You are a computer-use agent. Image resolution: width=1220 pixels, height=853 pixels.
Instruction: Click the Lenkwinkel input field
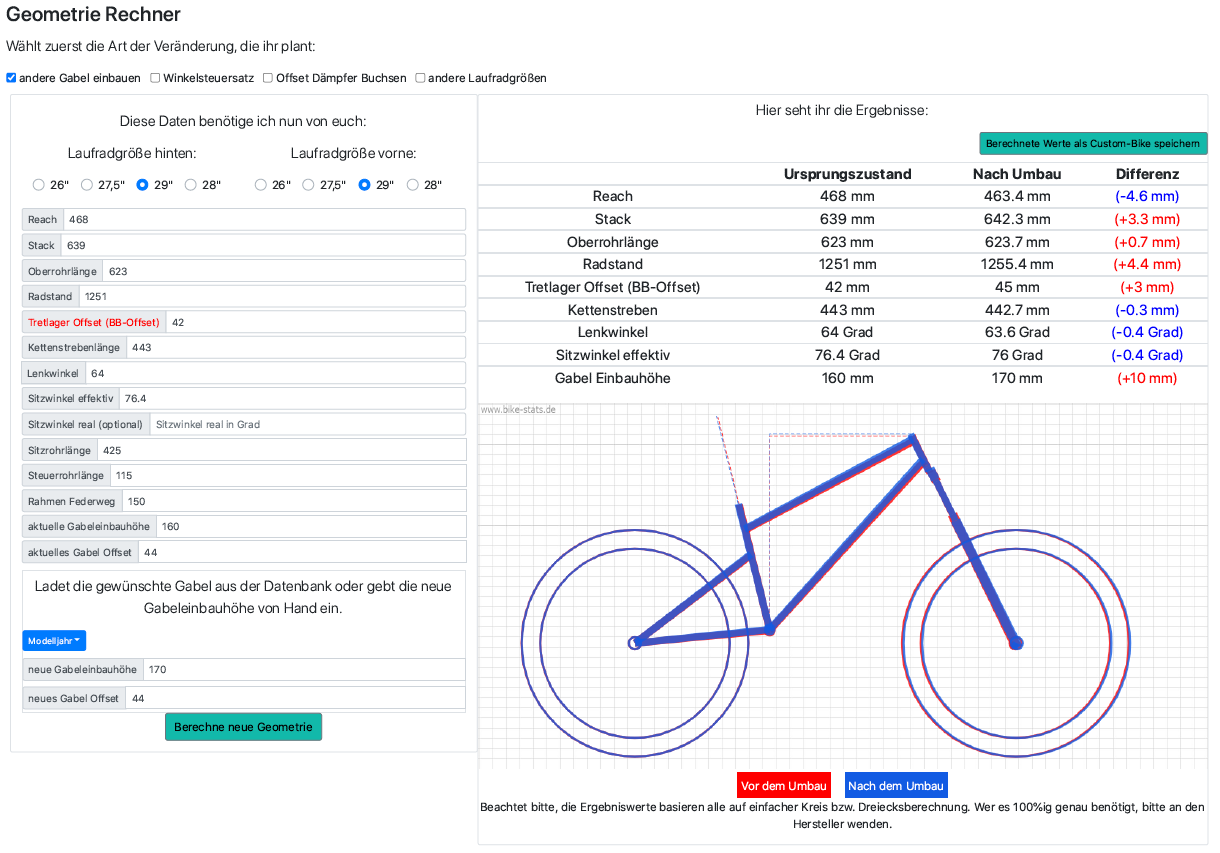[275, 374]
